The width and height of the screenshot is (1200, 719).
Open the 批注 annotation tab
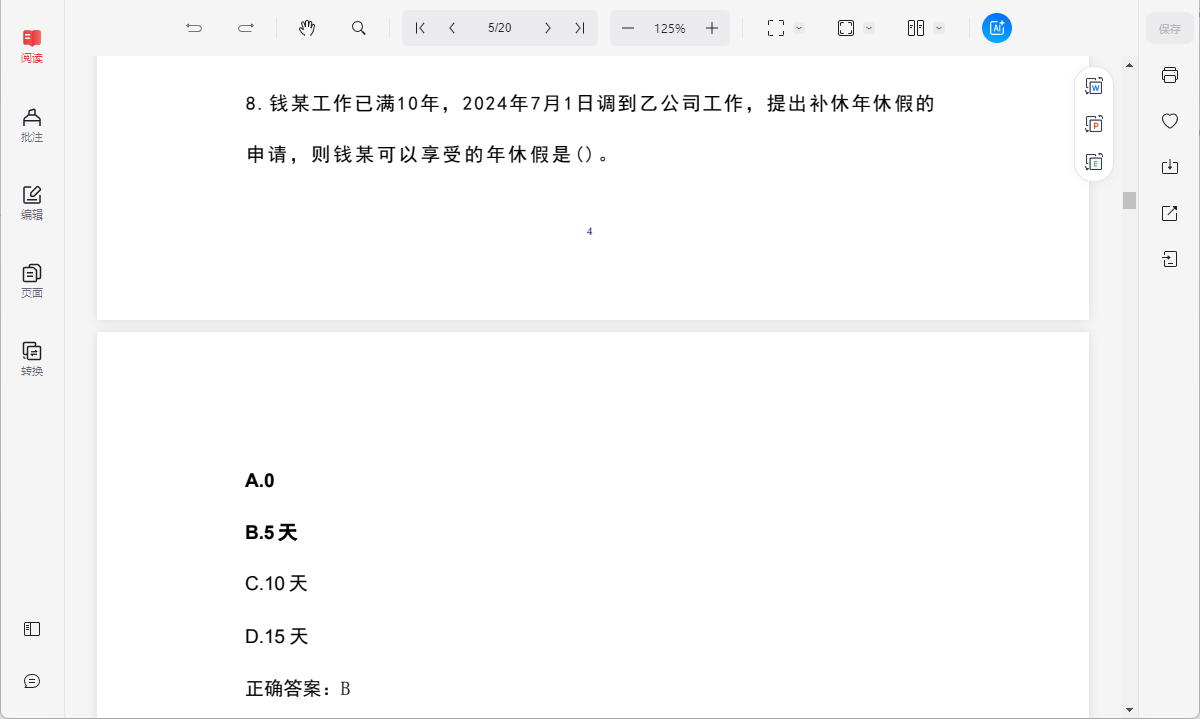(32, 125)
